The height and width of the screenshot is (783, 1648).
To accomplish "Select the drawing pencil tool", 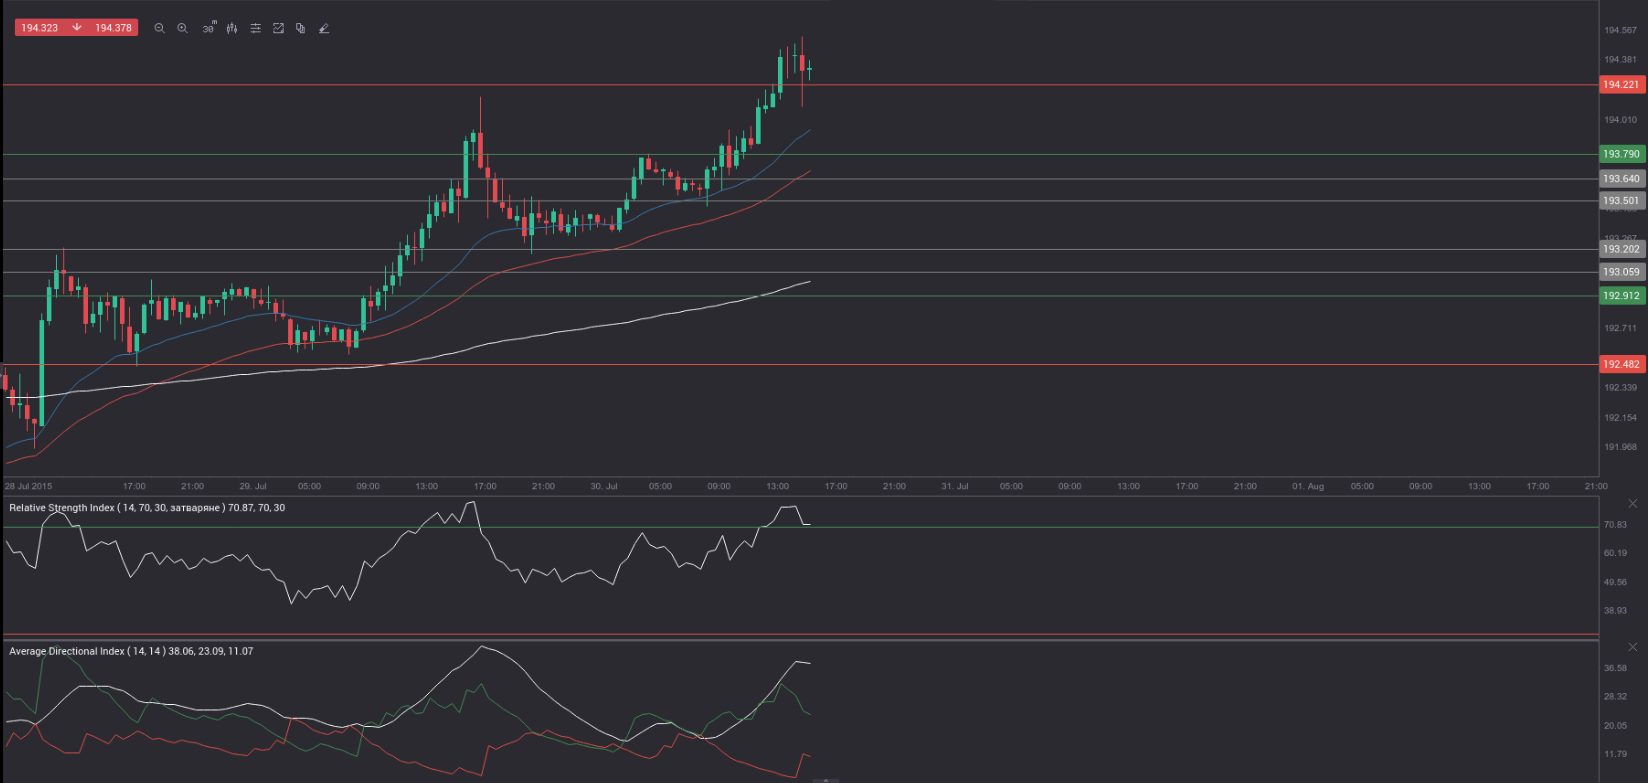I will [x=323, y=29].
